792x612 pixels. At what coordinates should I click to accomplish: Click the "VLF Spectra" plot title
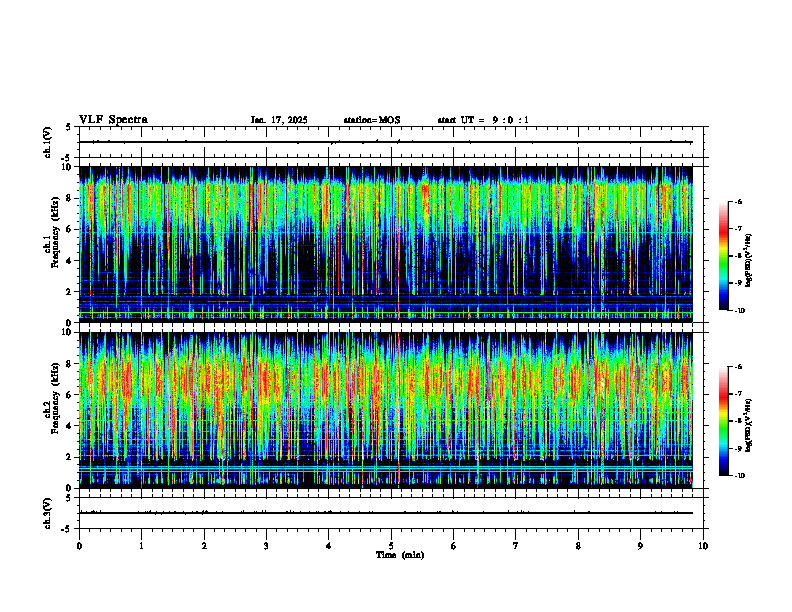click(x=113, y=120)
